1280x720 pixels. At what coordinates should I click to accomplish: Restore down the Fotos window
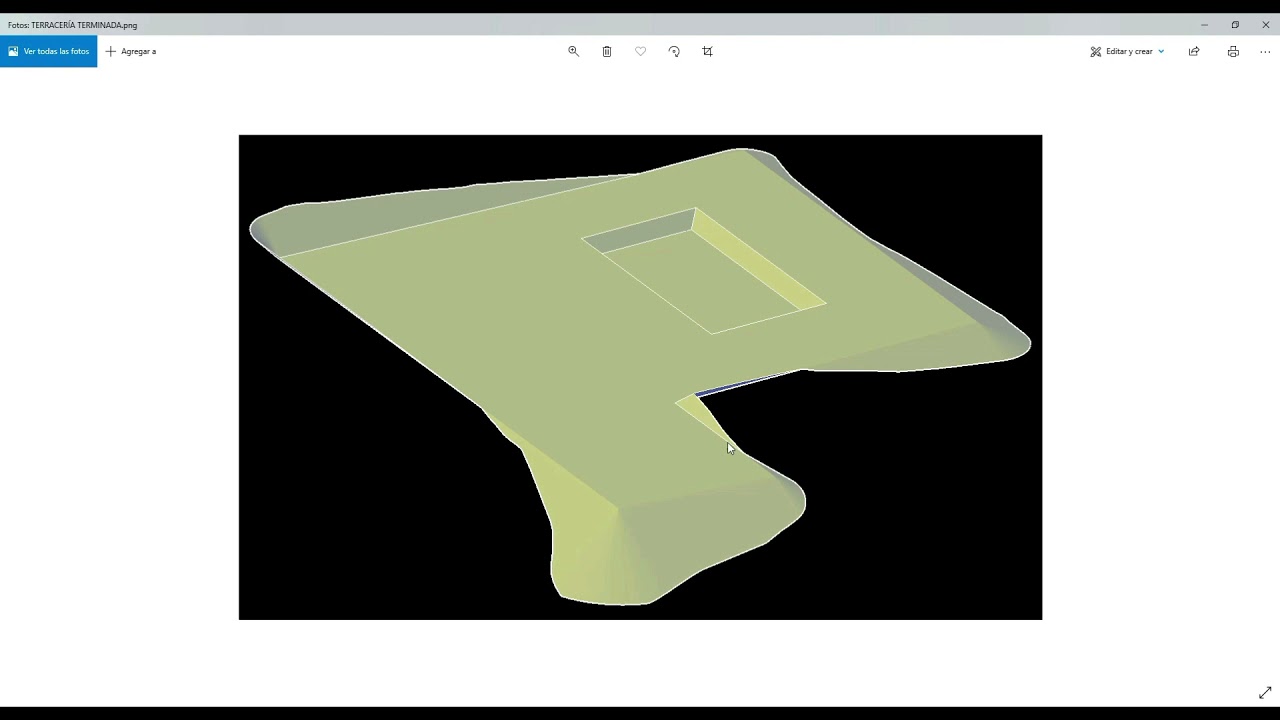point(1235,25)
